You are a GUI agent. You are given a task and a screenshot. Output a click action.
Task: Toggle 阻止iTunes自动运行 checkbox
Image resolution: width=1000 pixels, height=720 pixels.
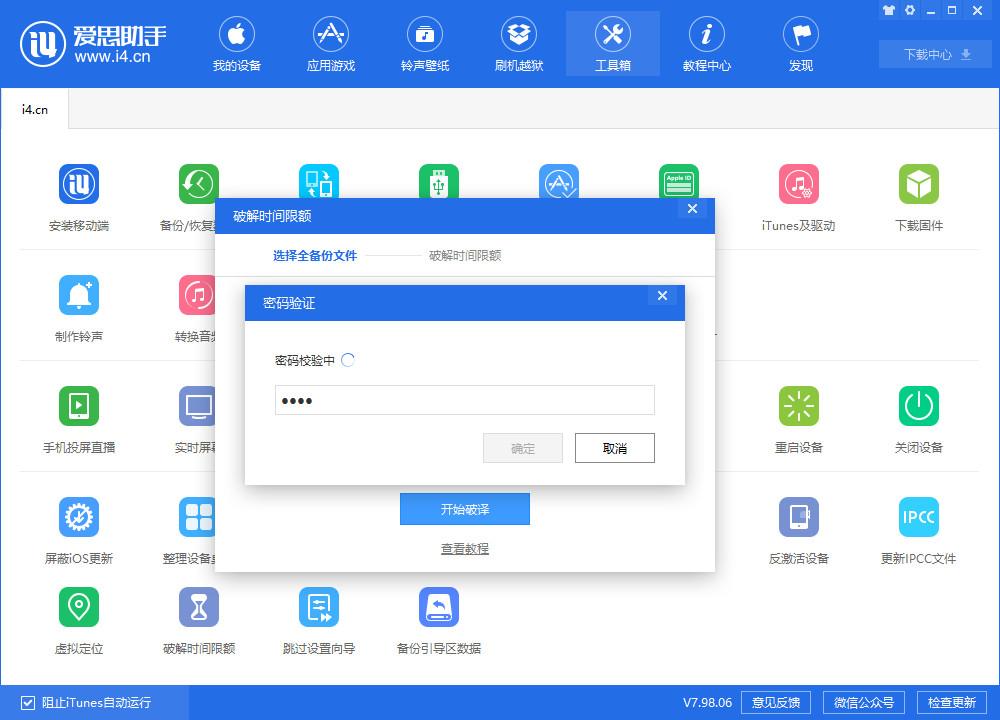(27, 703)
